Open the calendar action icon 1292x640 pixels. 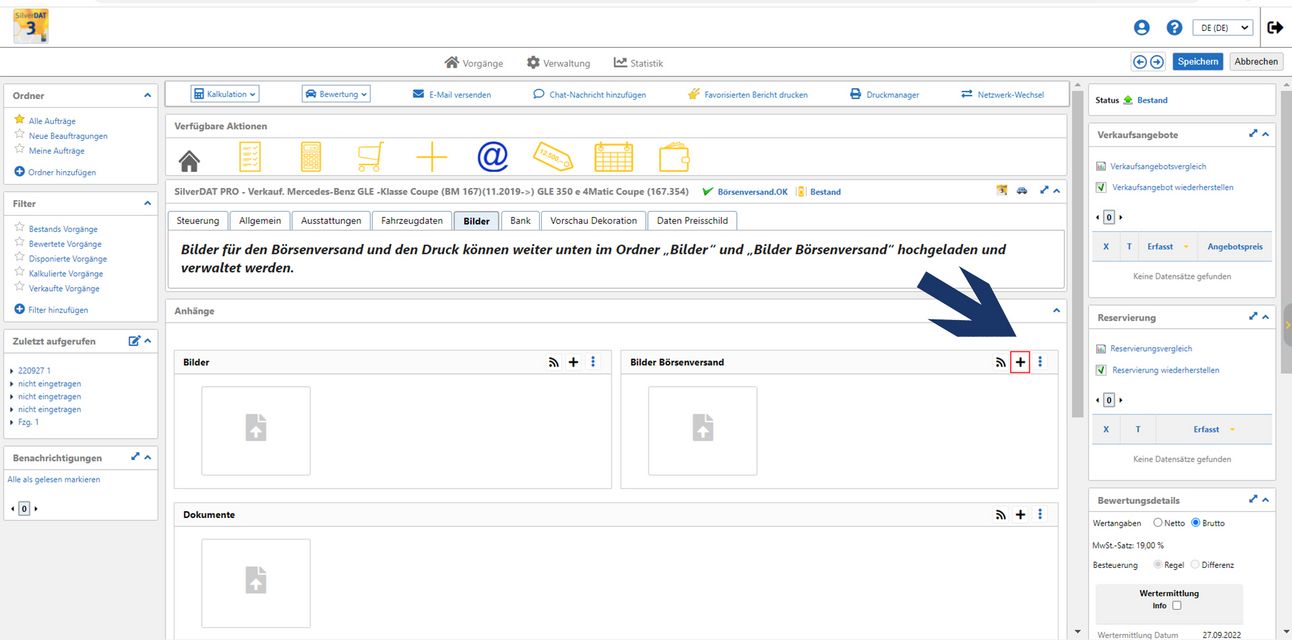[x=613, y=157]
